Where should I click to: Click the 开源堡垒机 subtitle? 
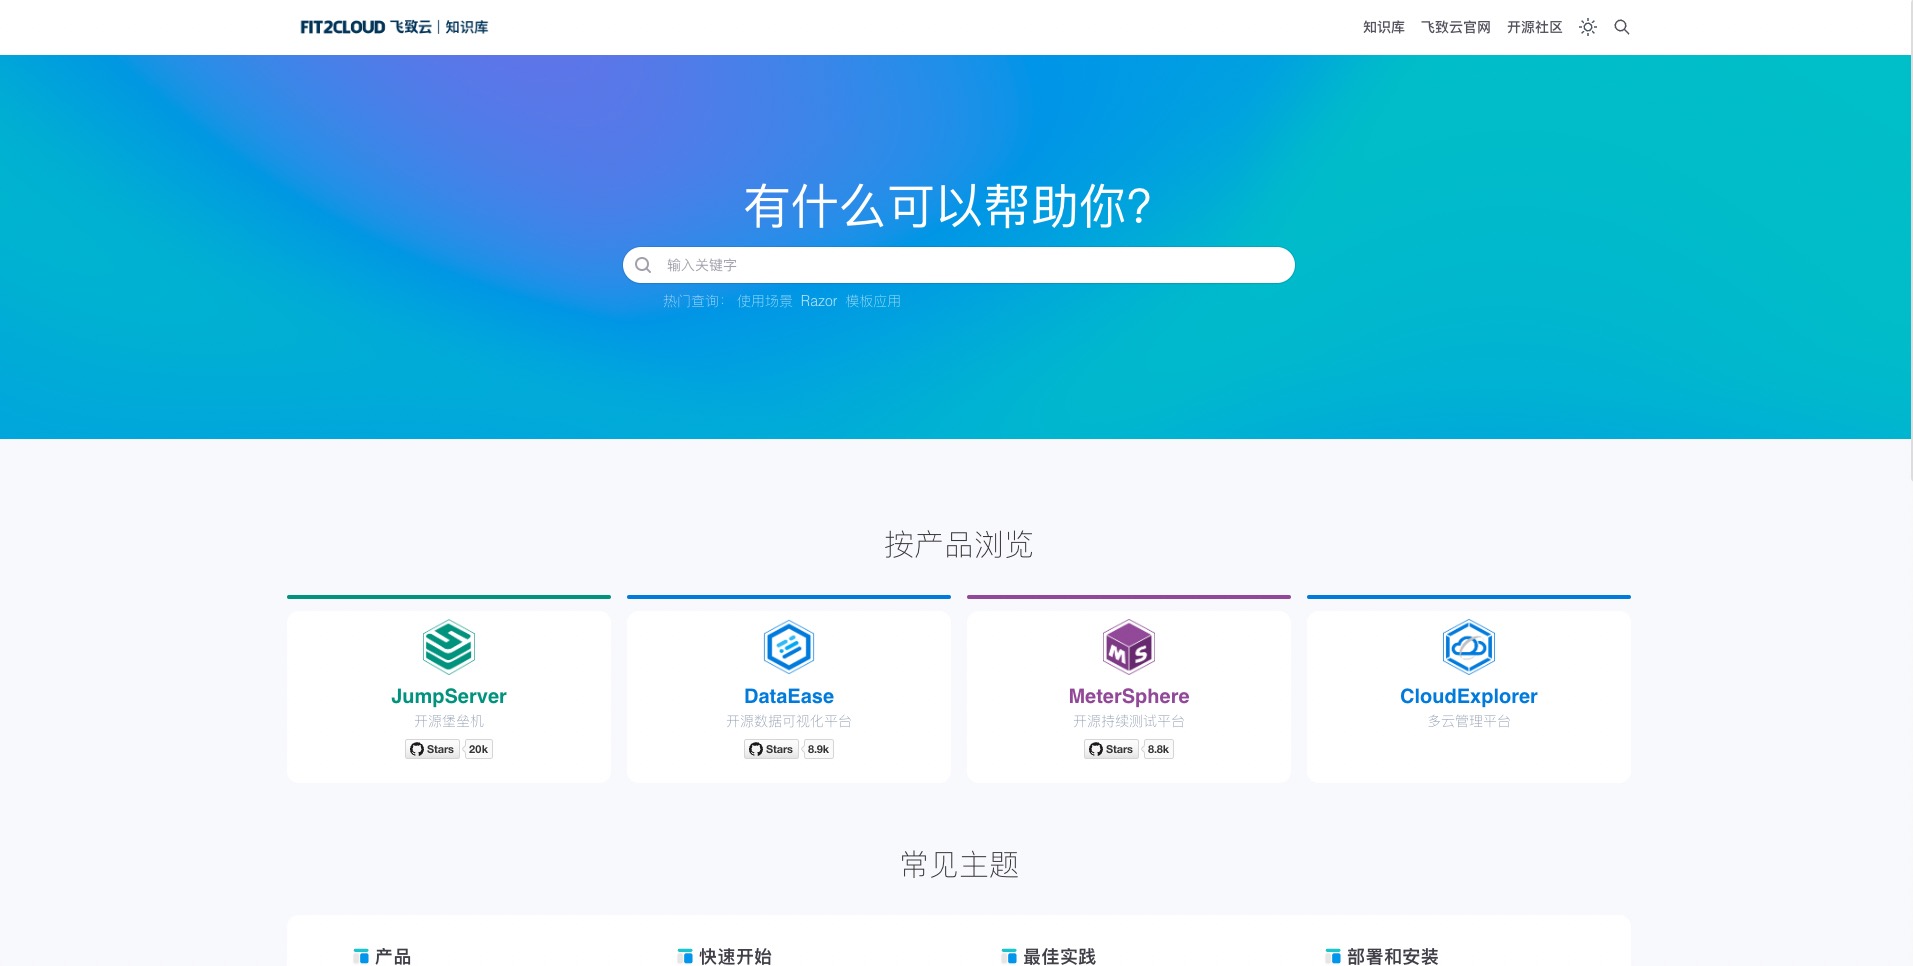[449, 721]
